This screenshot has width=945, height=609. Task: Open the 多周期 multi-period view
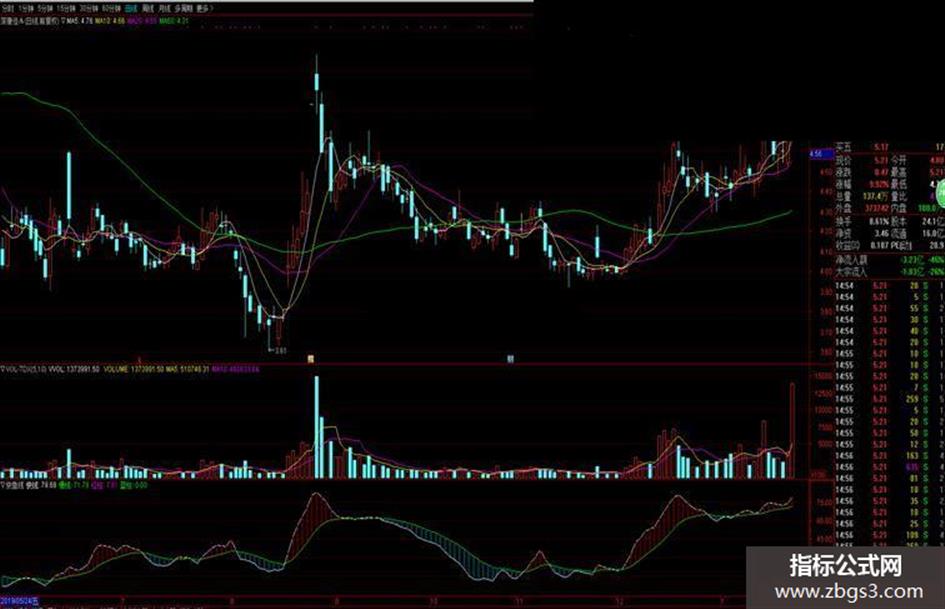[183, 8]
